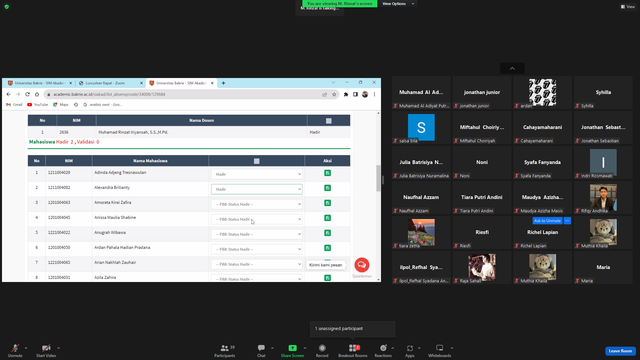Open Whiteboards

pyautogui.click(x=440, y=350)
